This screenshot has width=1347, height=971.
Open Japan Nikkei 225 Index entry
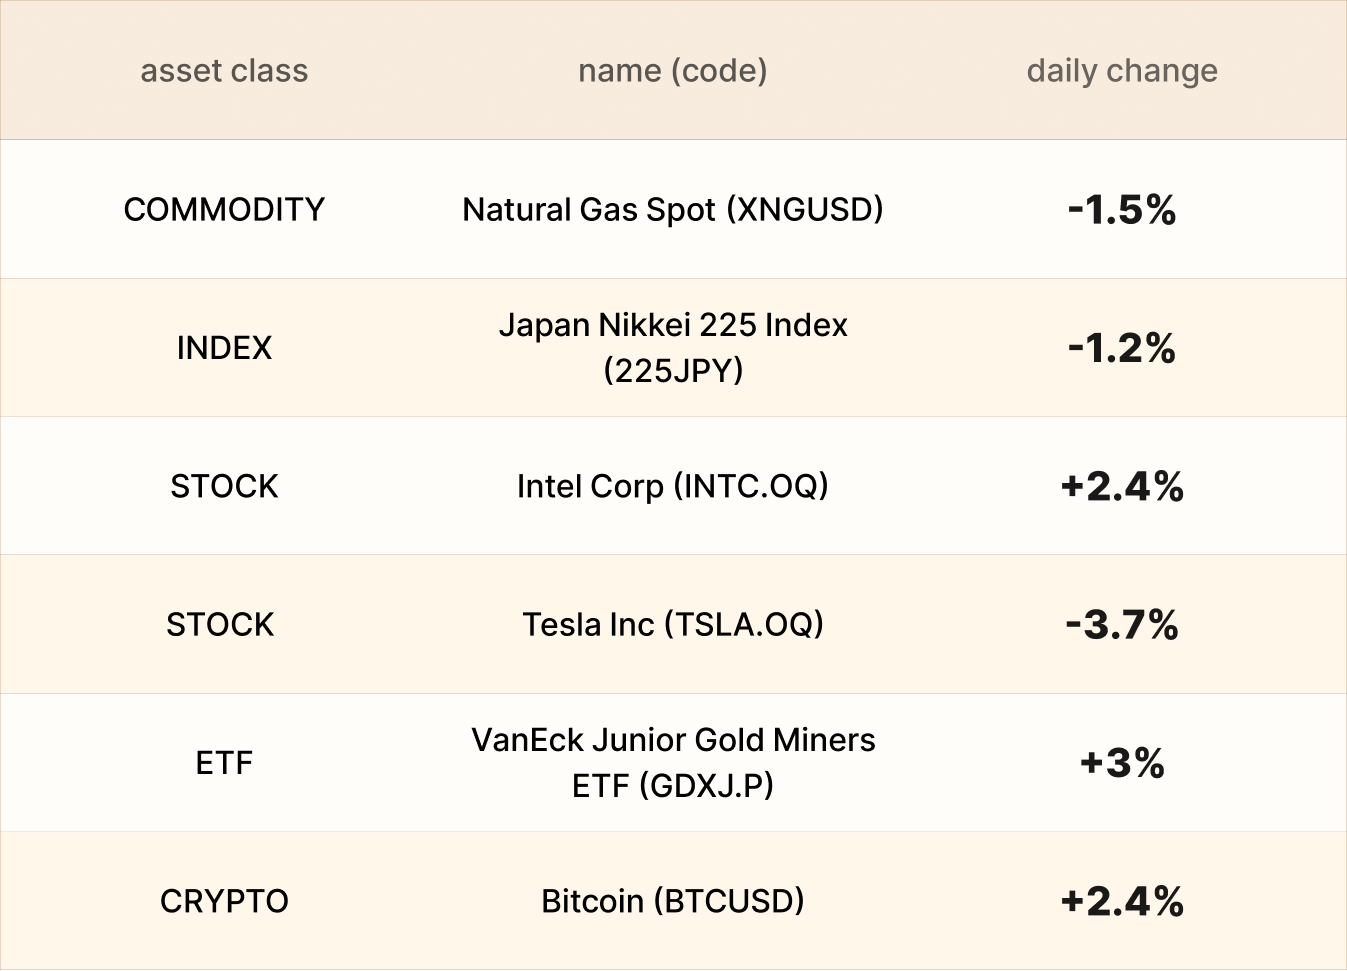[x=672, y=347]
